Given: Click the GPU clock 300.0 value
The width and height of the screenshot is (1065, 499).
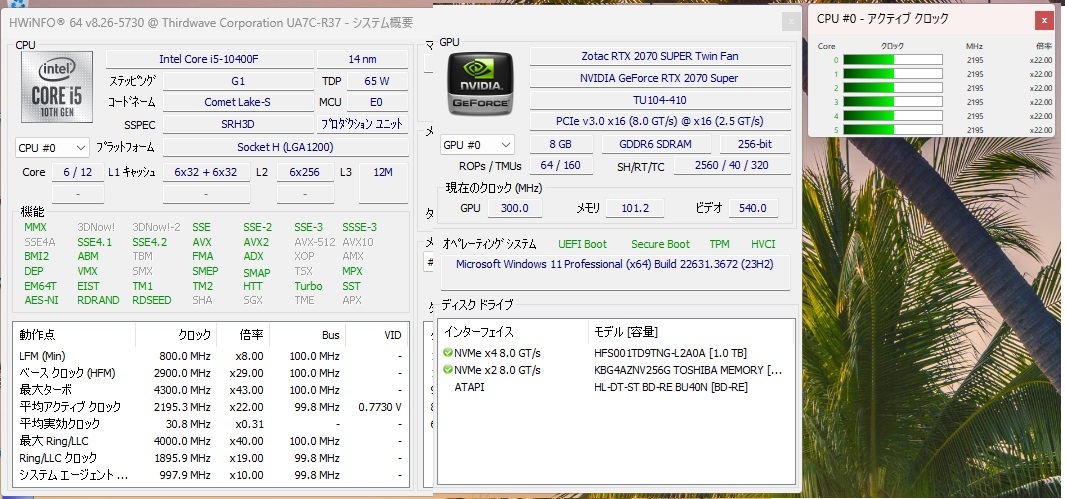Looking at the screenshot, I should coord(515,208).
